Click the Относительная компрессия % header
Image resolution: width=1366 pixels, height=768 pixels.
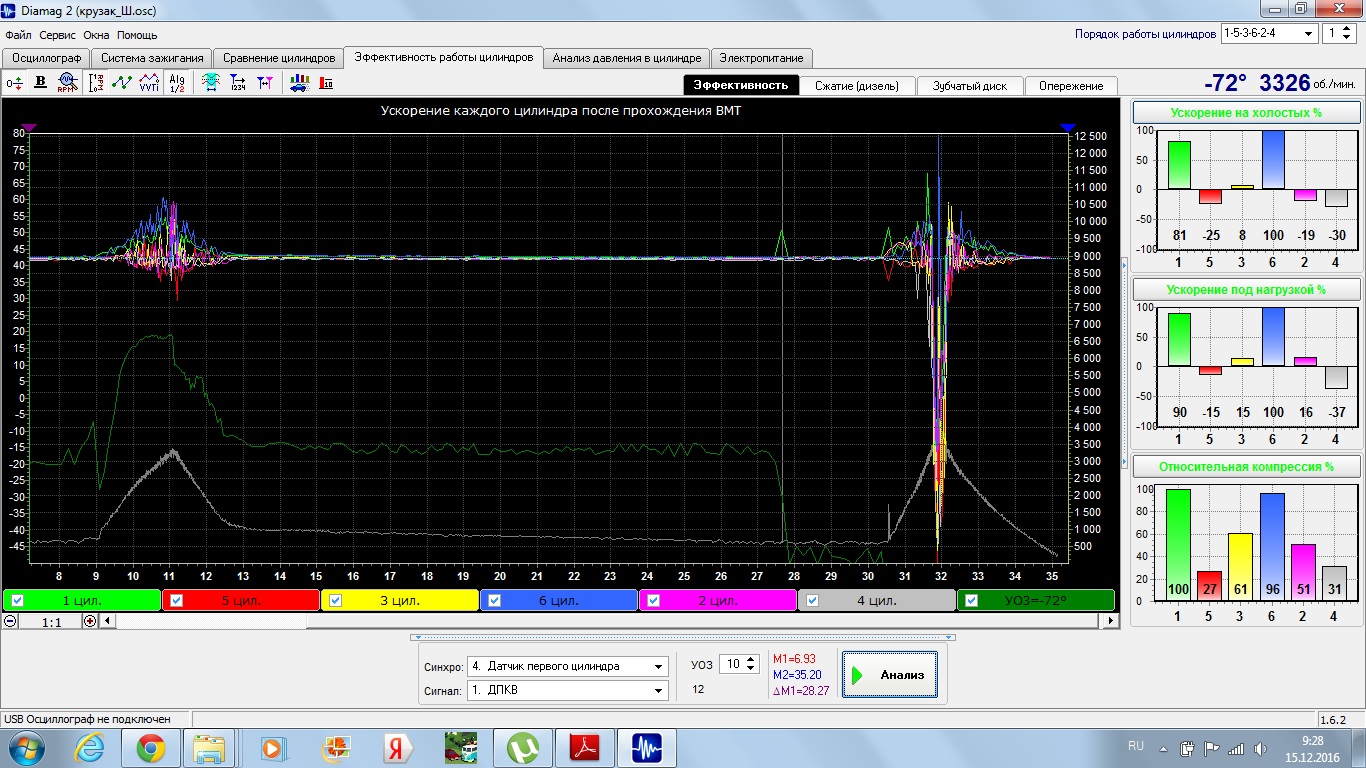point(1246,466)
